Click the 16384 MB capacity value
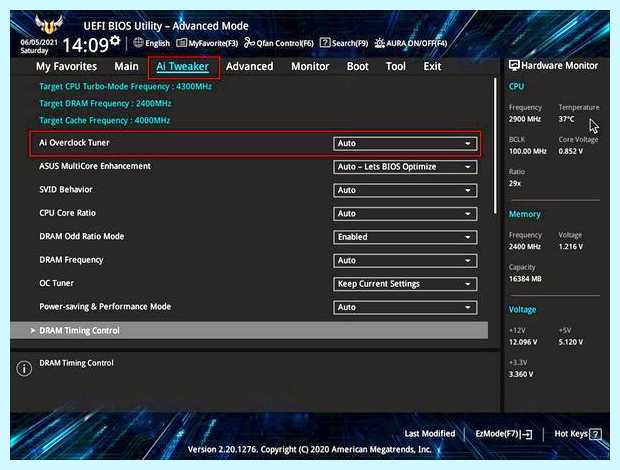 [x=525, y=279]
